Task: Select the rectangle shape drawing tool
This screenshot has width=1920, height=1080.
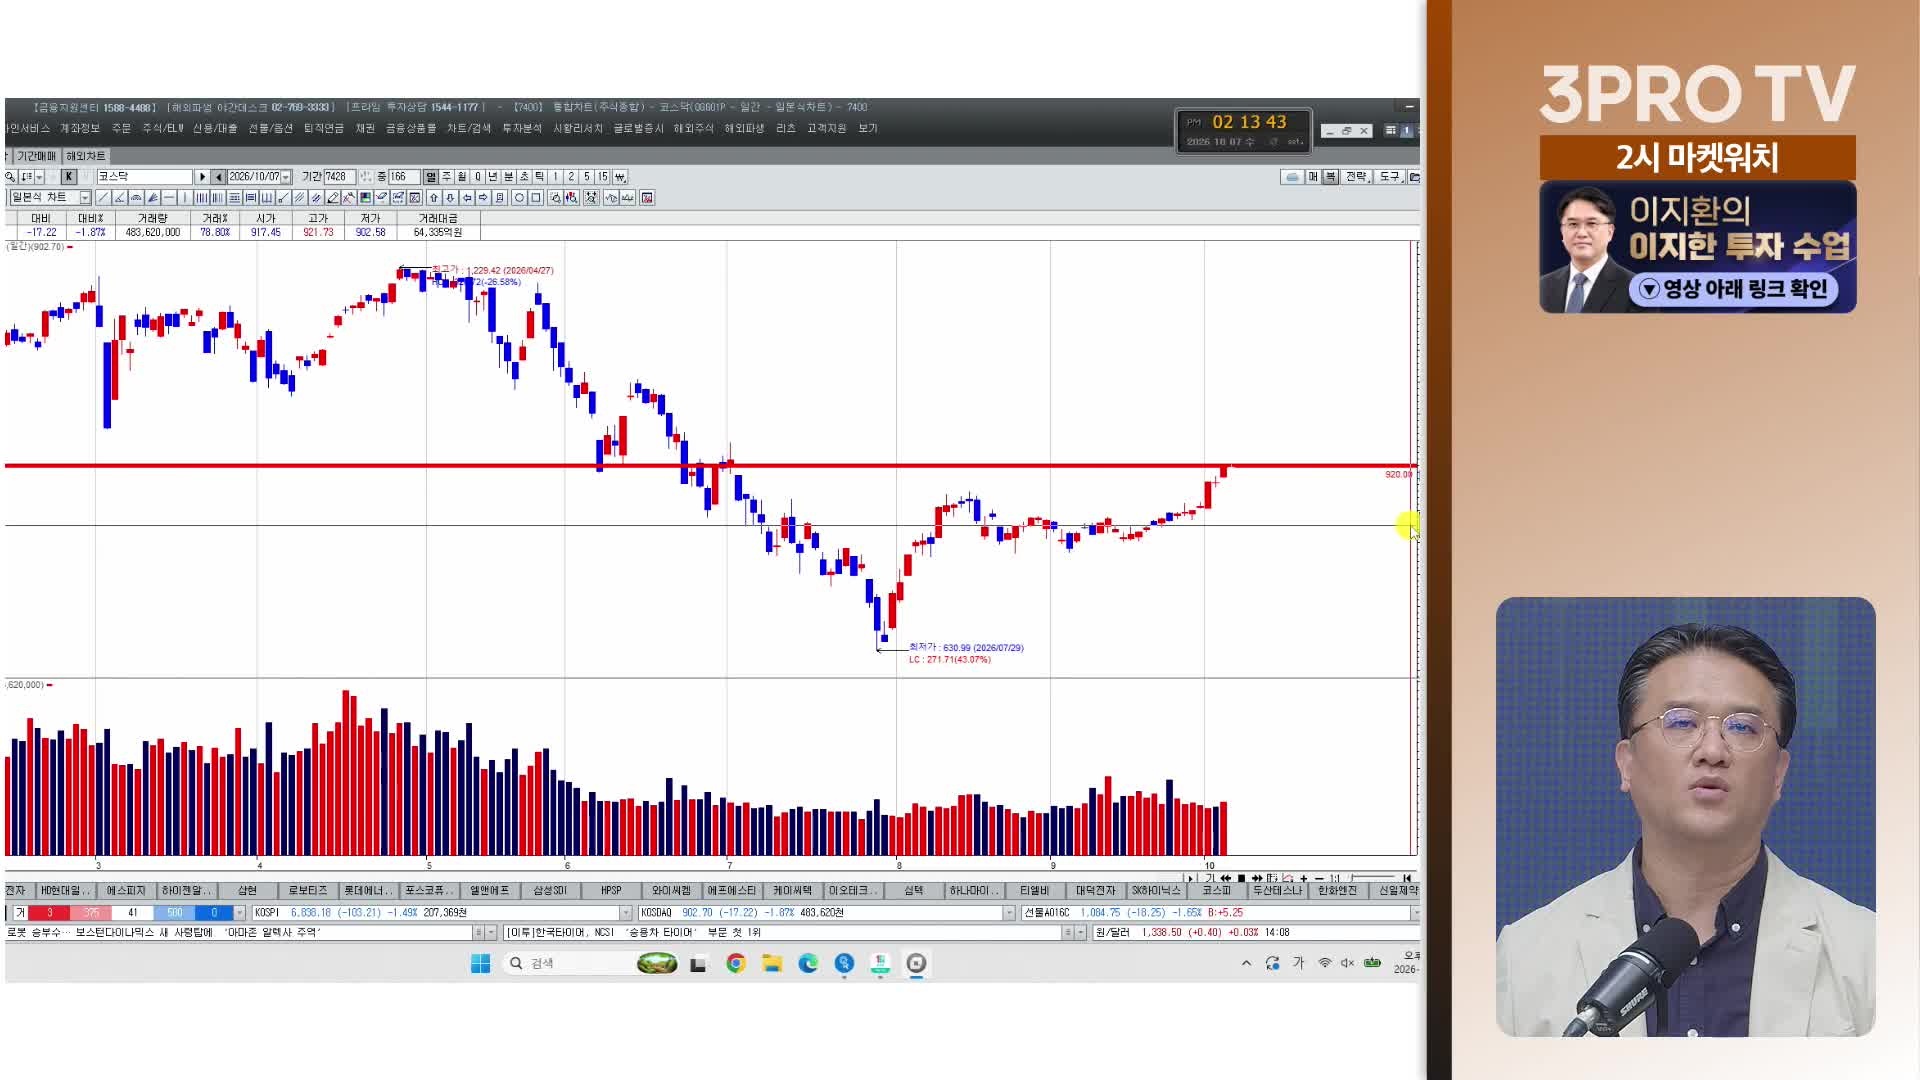Action: (x=536, y=198)
